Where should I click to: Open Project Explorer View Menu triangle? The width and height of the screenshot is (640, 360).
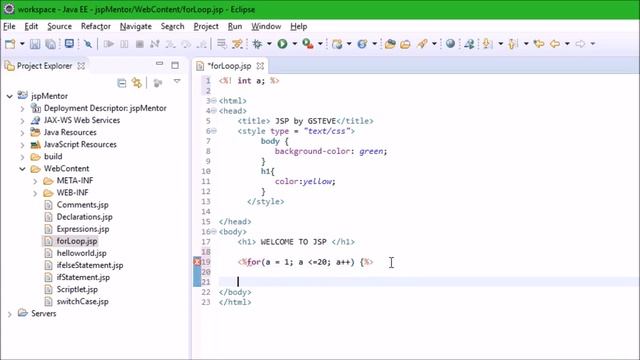click(x=177, y=81)
